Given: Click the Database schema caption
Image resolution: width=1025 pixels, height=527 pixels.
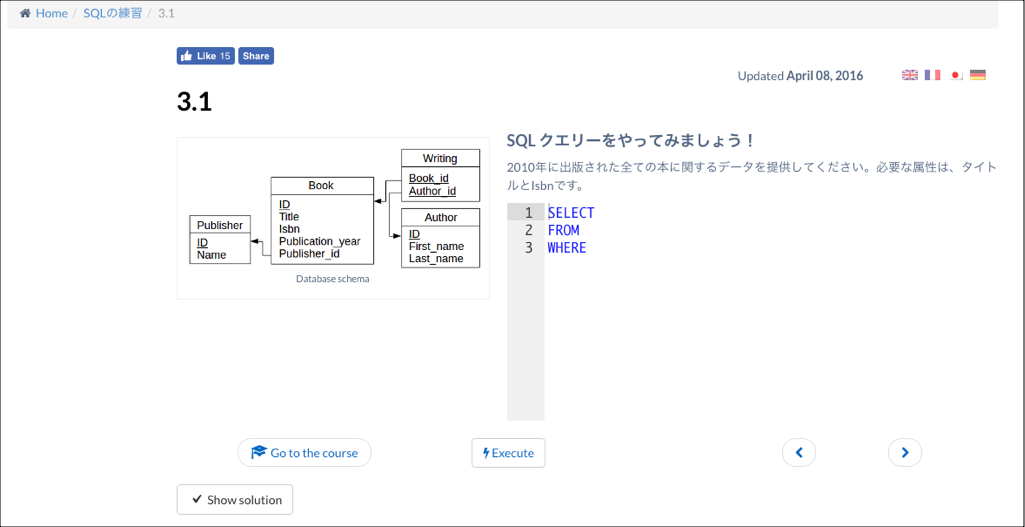Looking at the screenshot, I should tap(333, 279).
